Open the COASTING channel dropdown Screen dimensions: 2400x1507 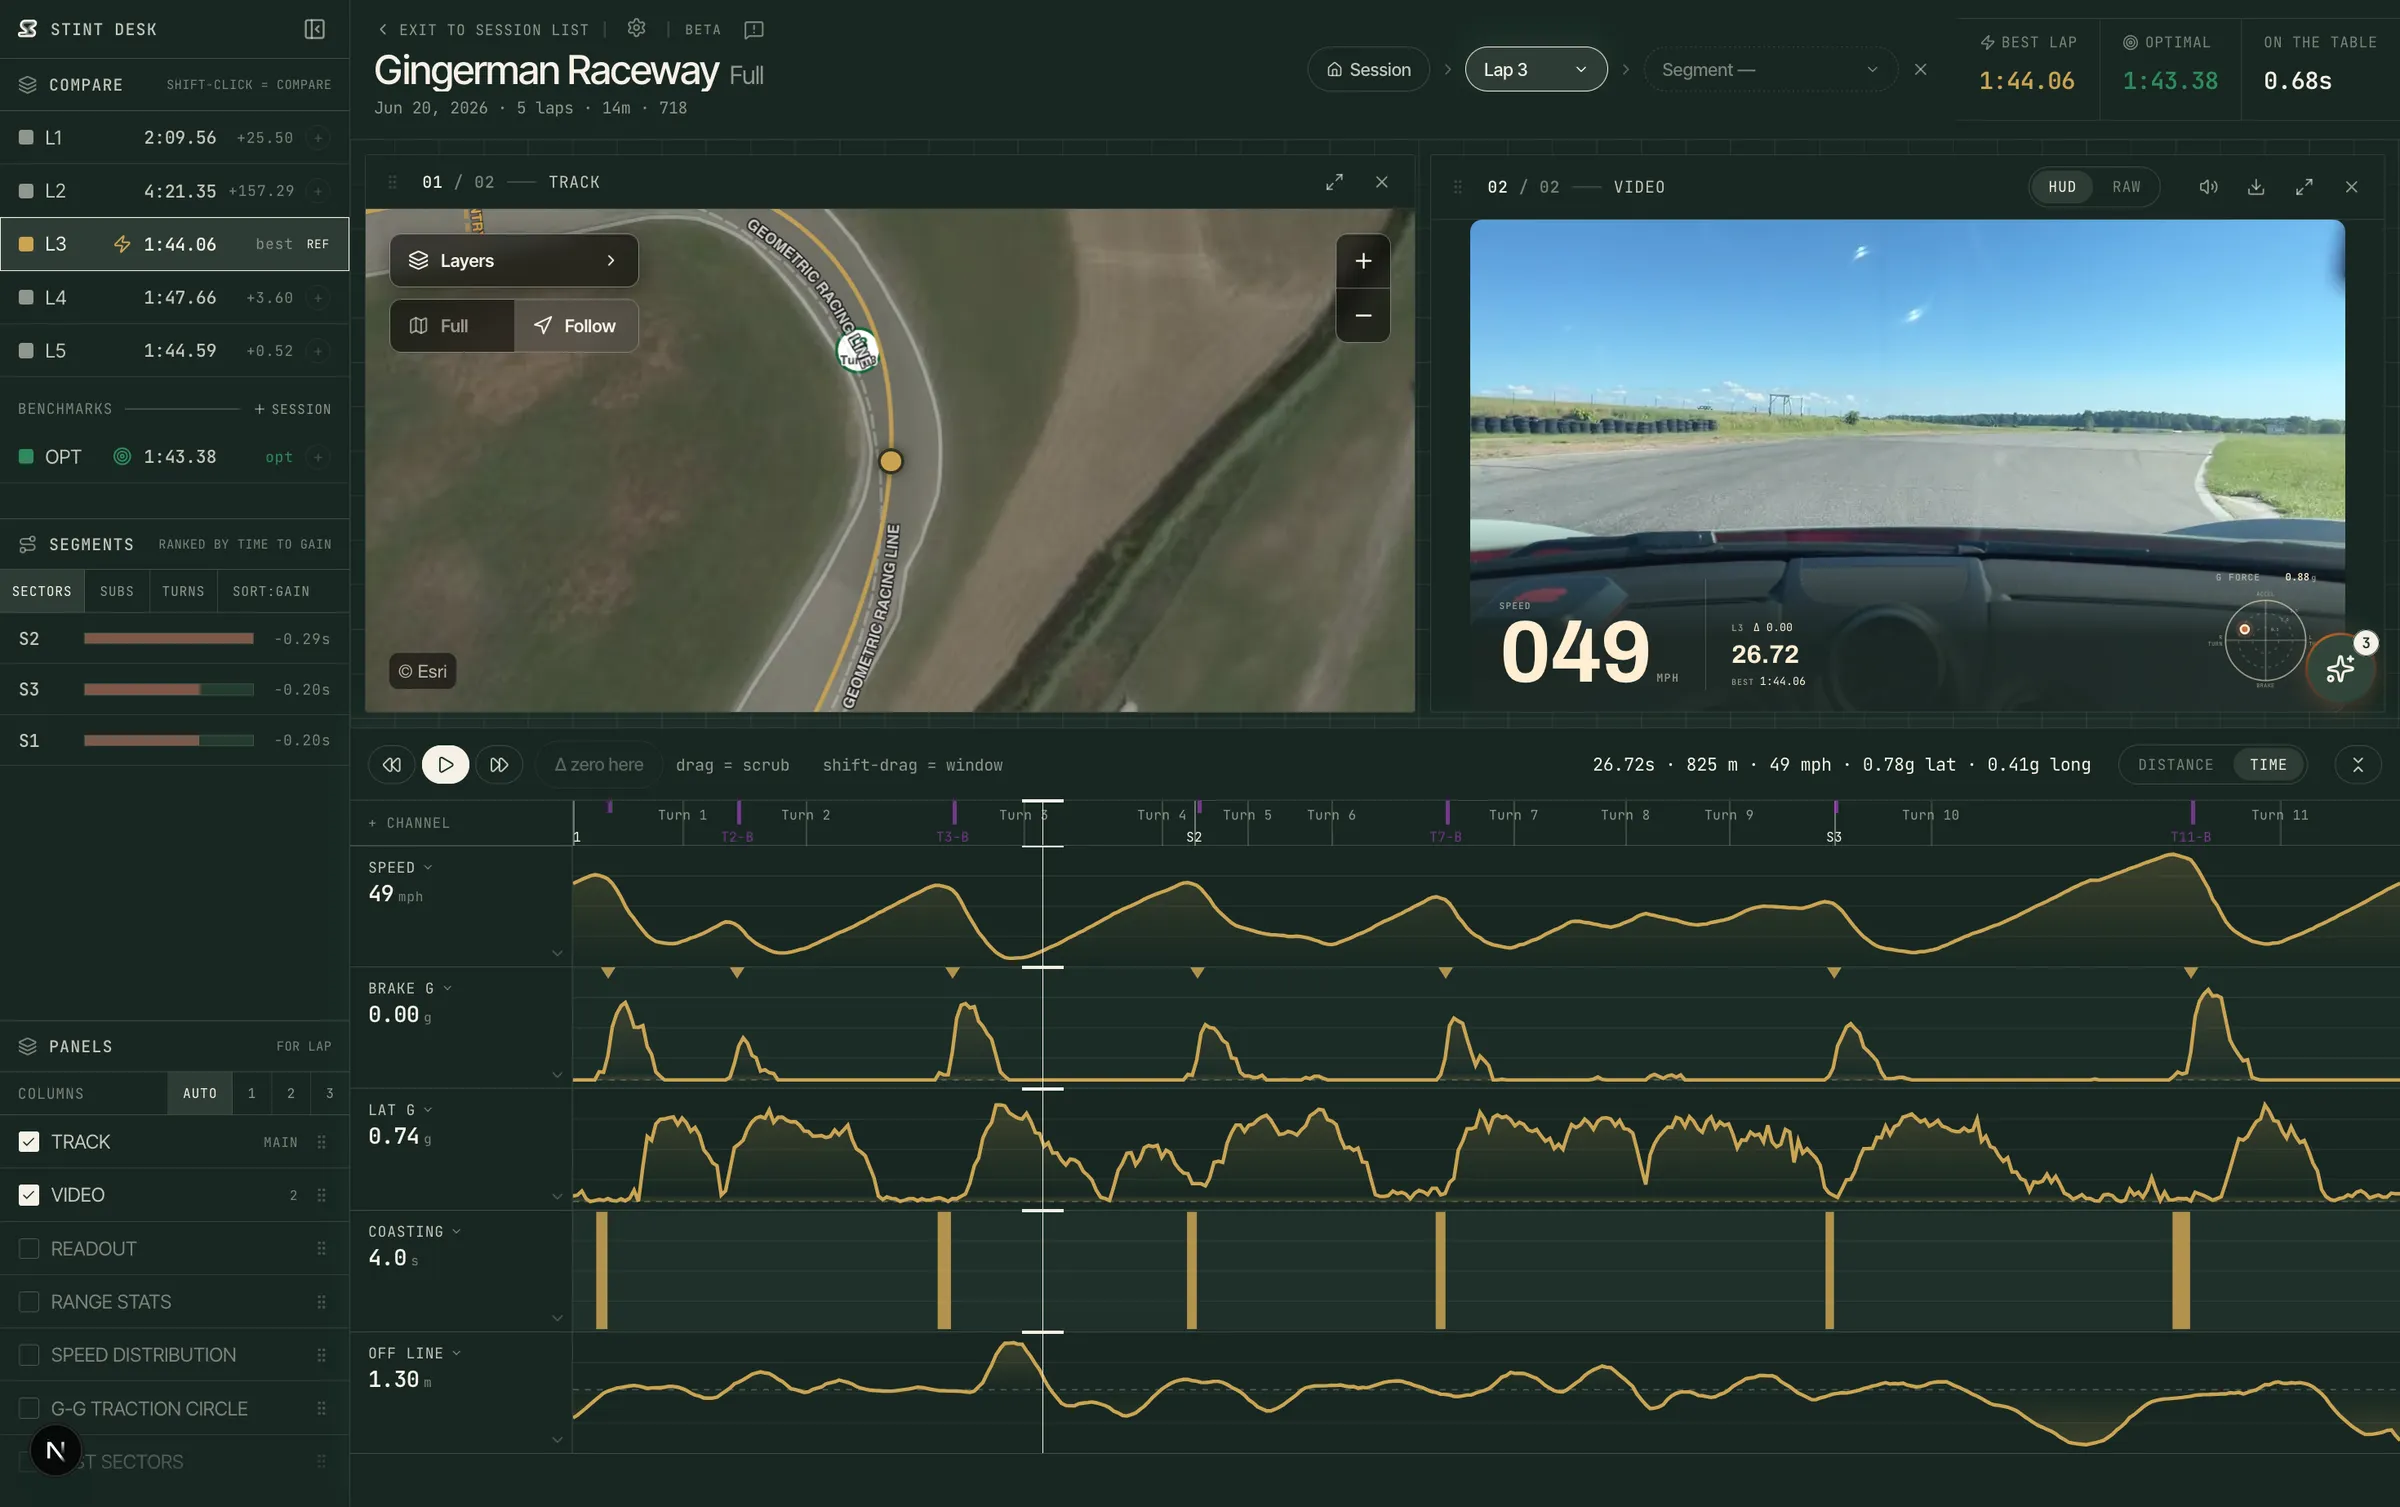(415, 1232)
